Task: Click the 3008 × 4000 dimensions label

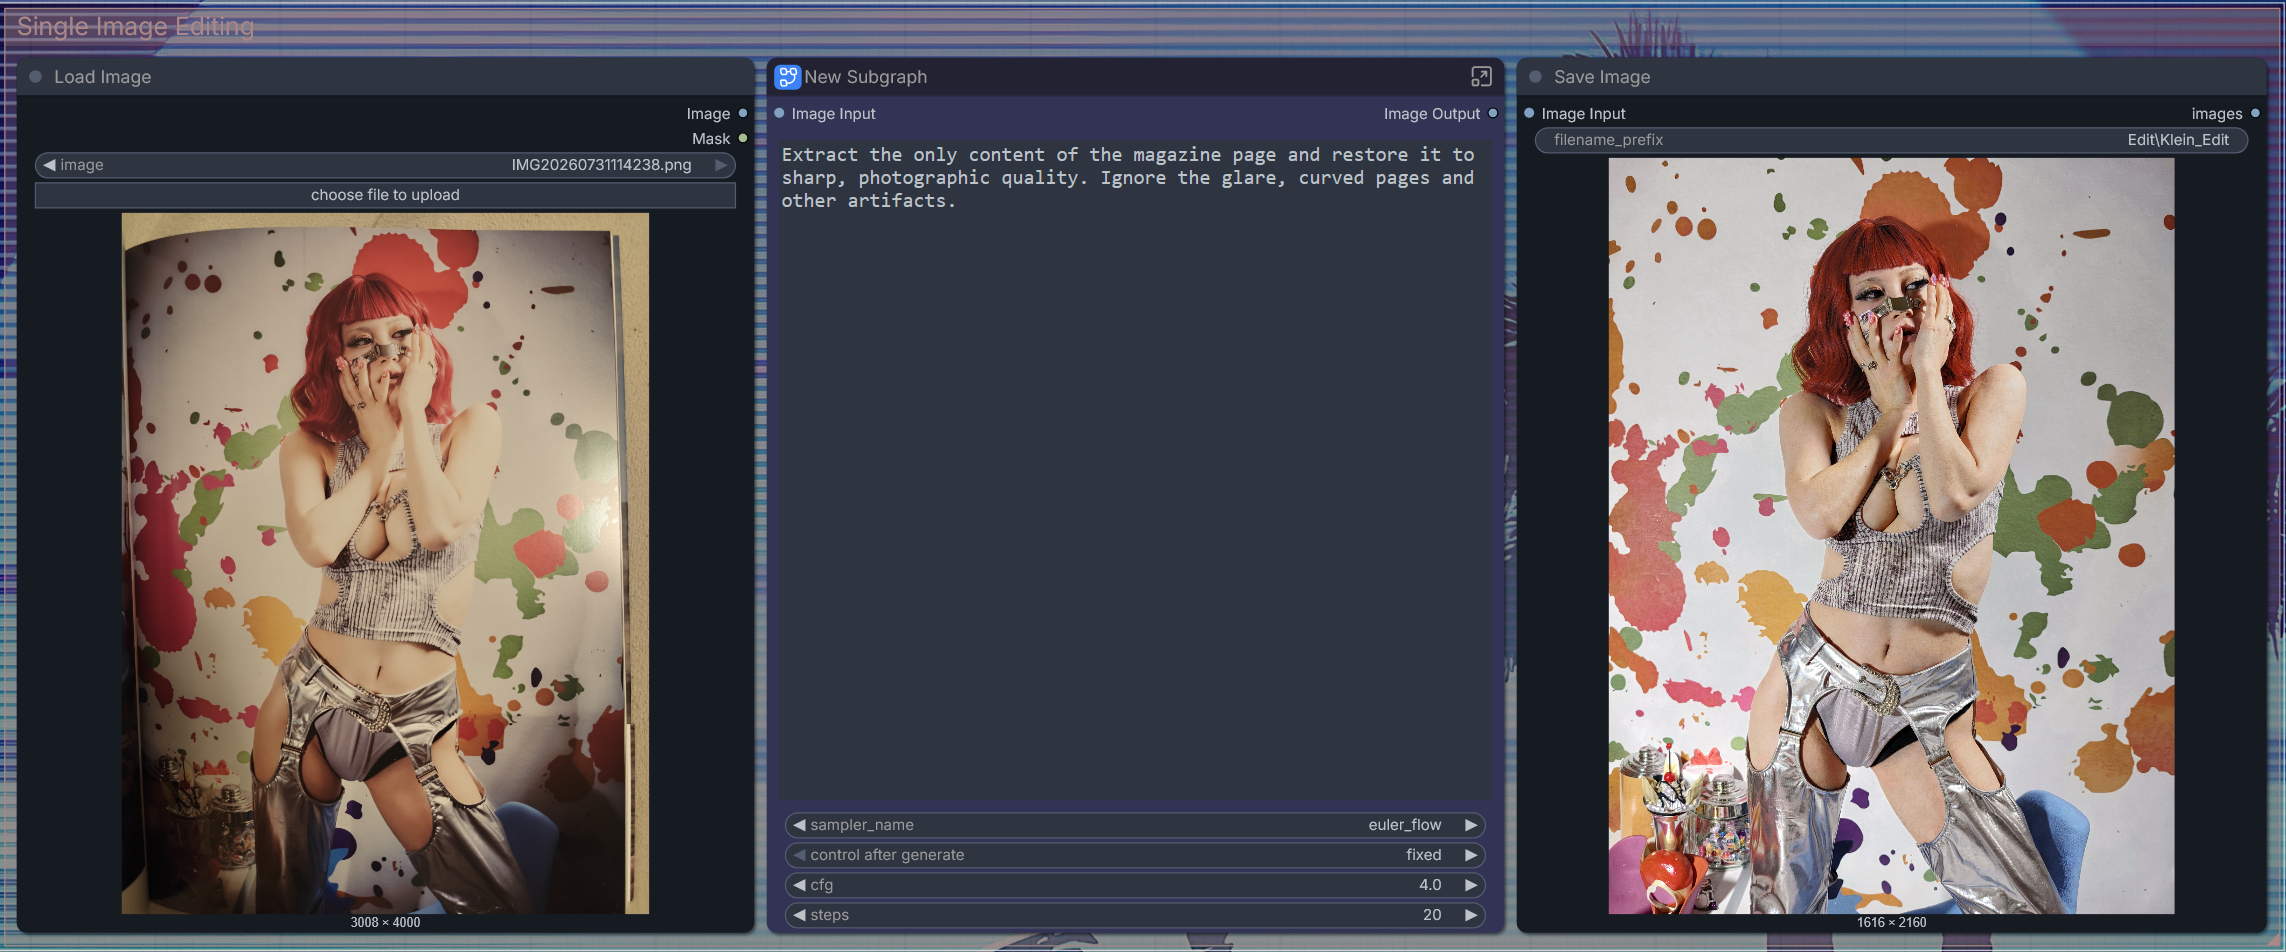Action: (x=385, y=922)
